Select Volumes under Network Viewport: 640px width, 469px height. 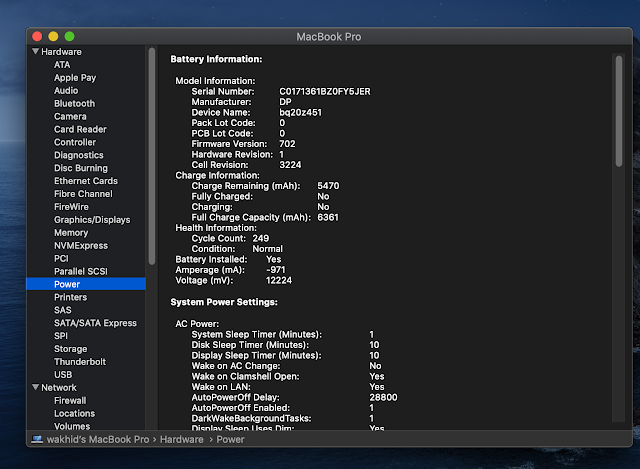[x=72, y=426]
